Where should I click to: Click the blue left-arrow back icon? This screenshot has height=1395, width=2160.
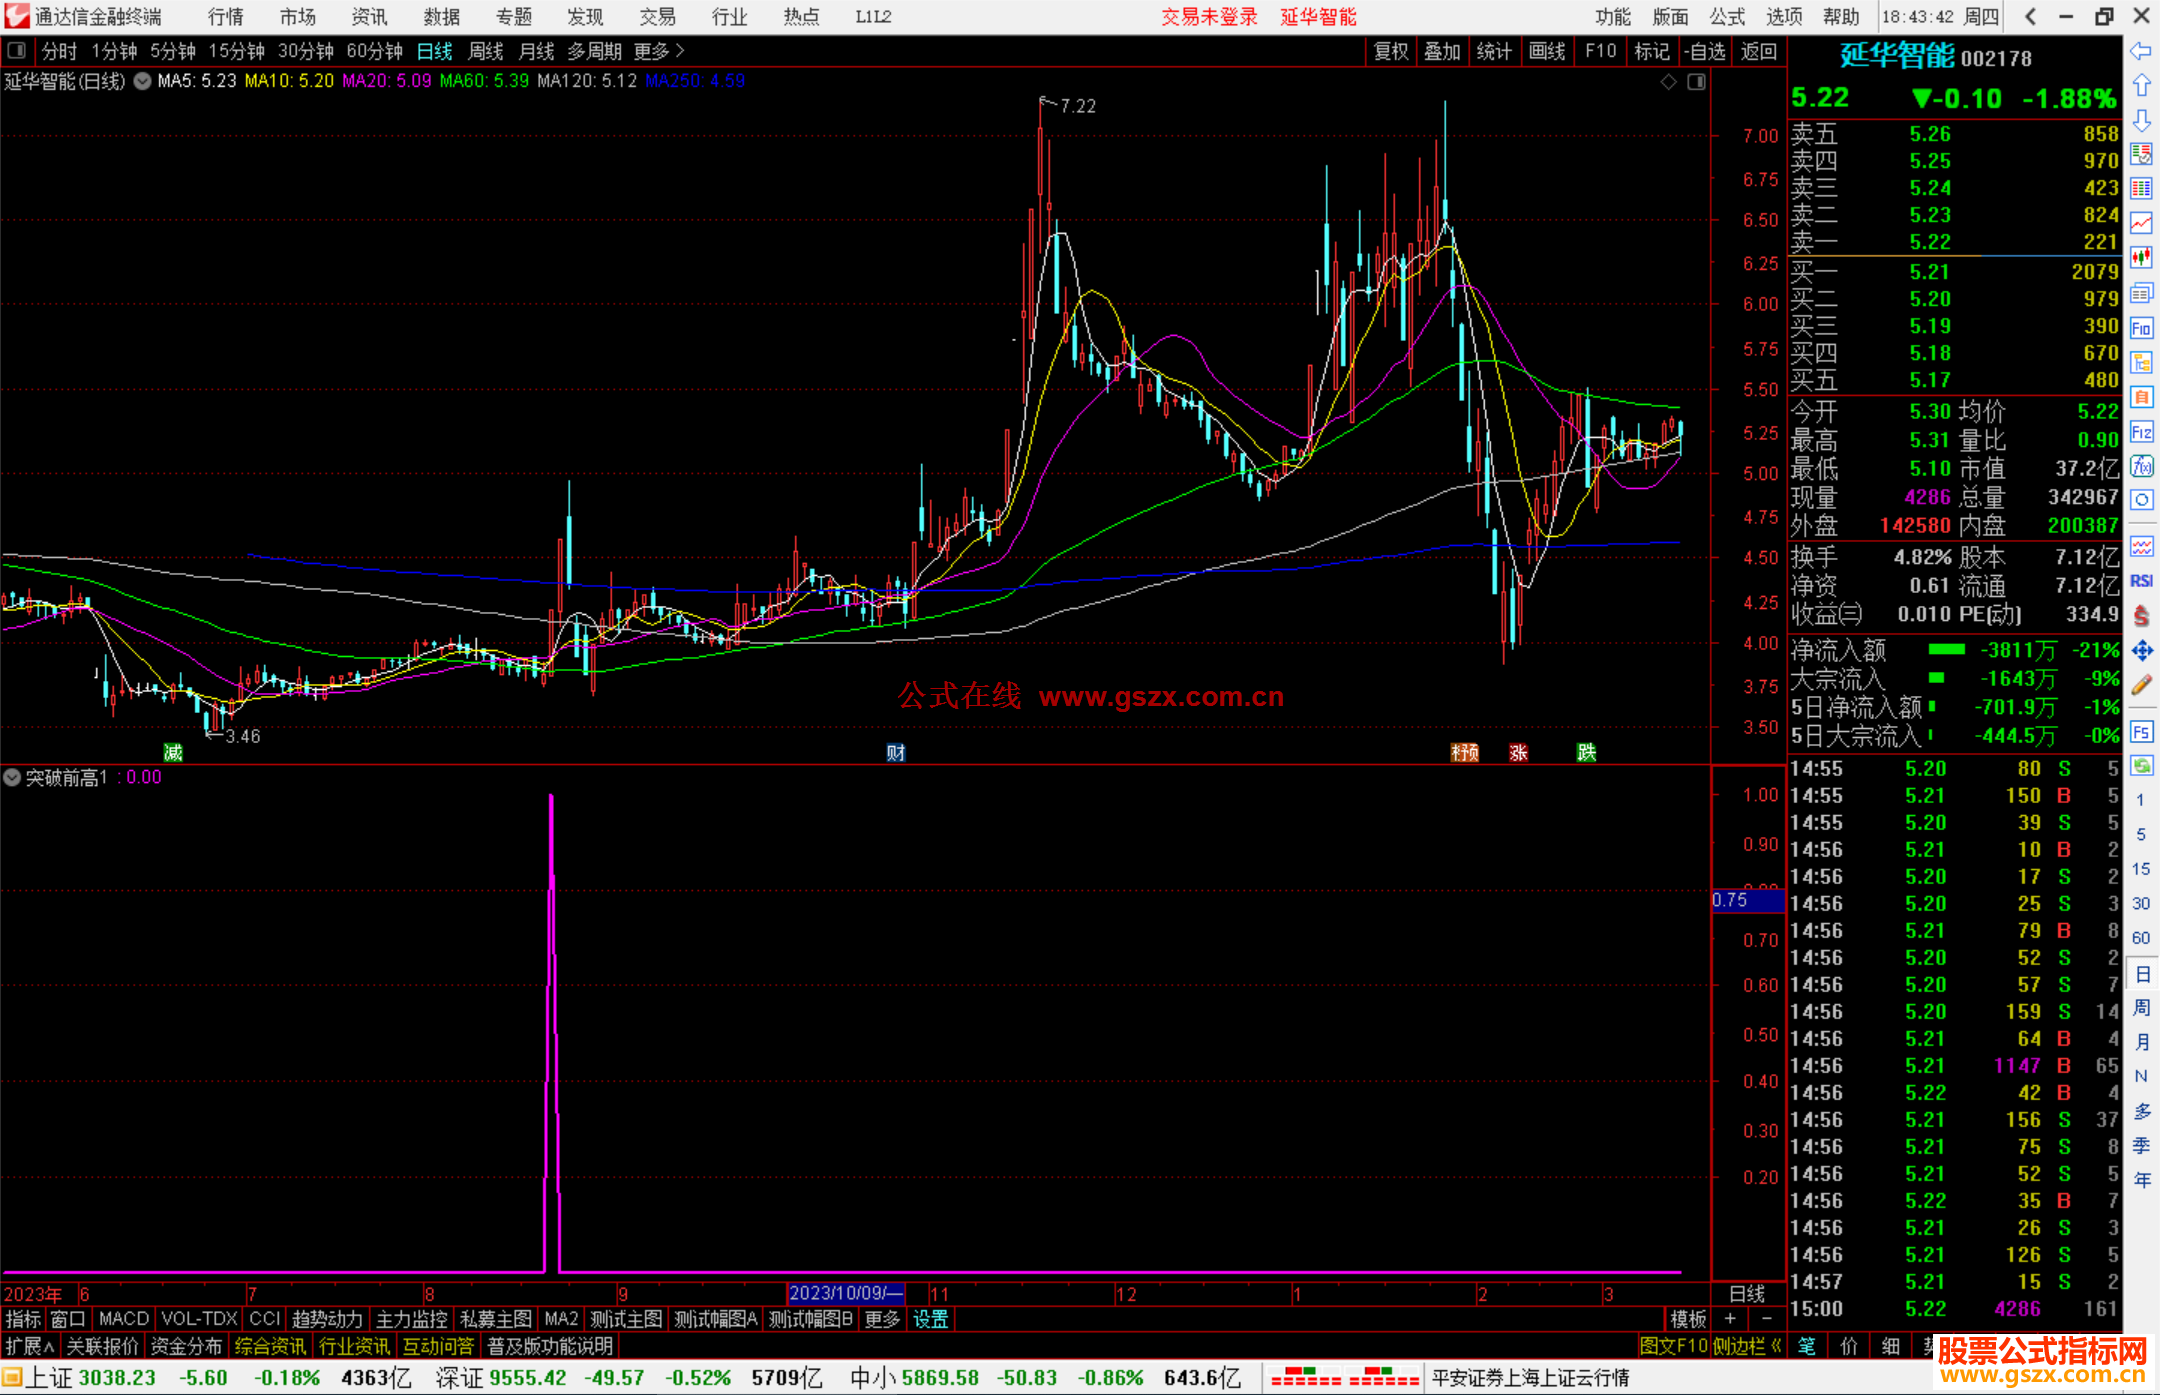pos(2141,51)
